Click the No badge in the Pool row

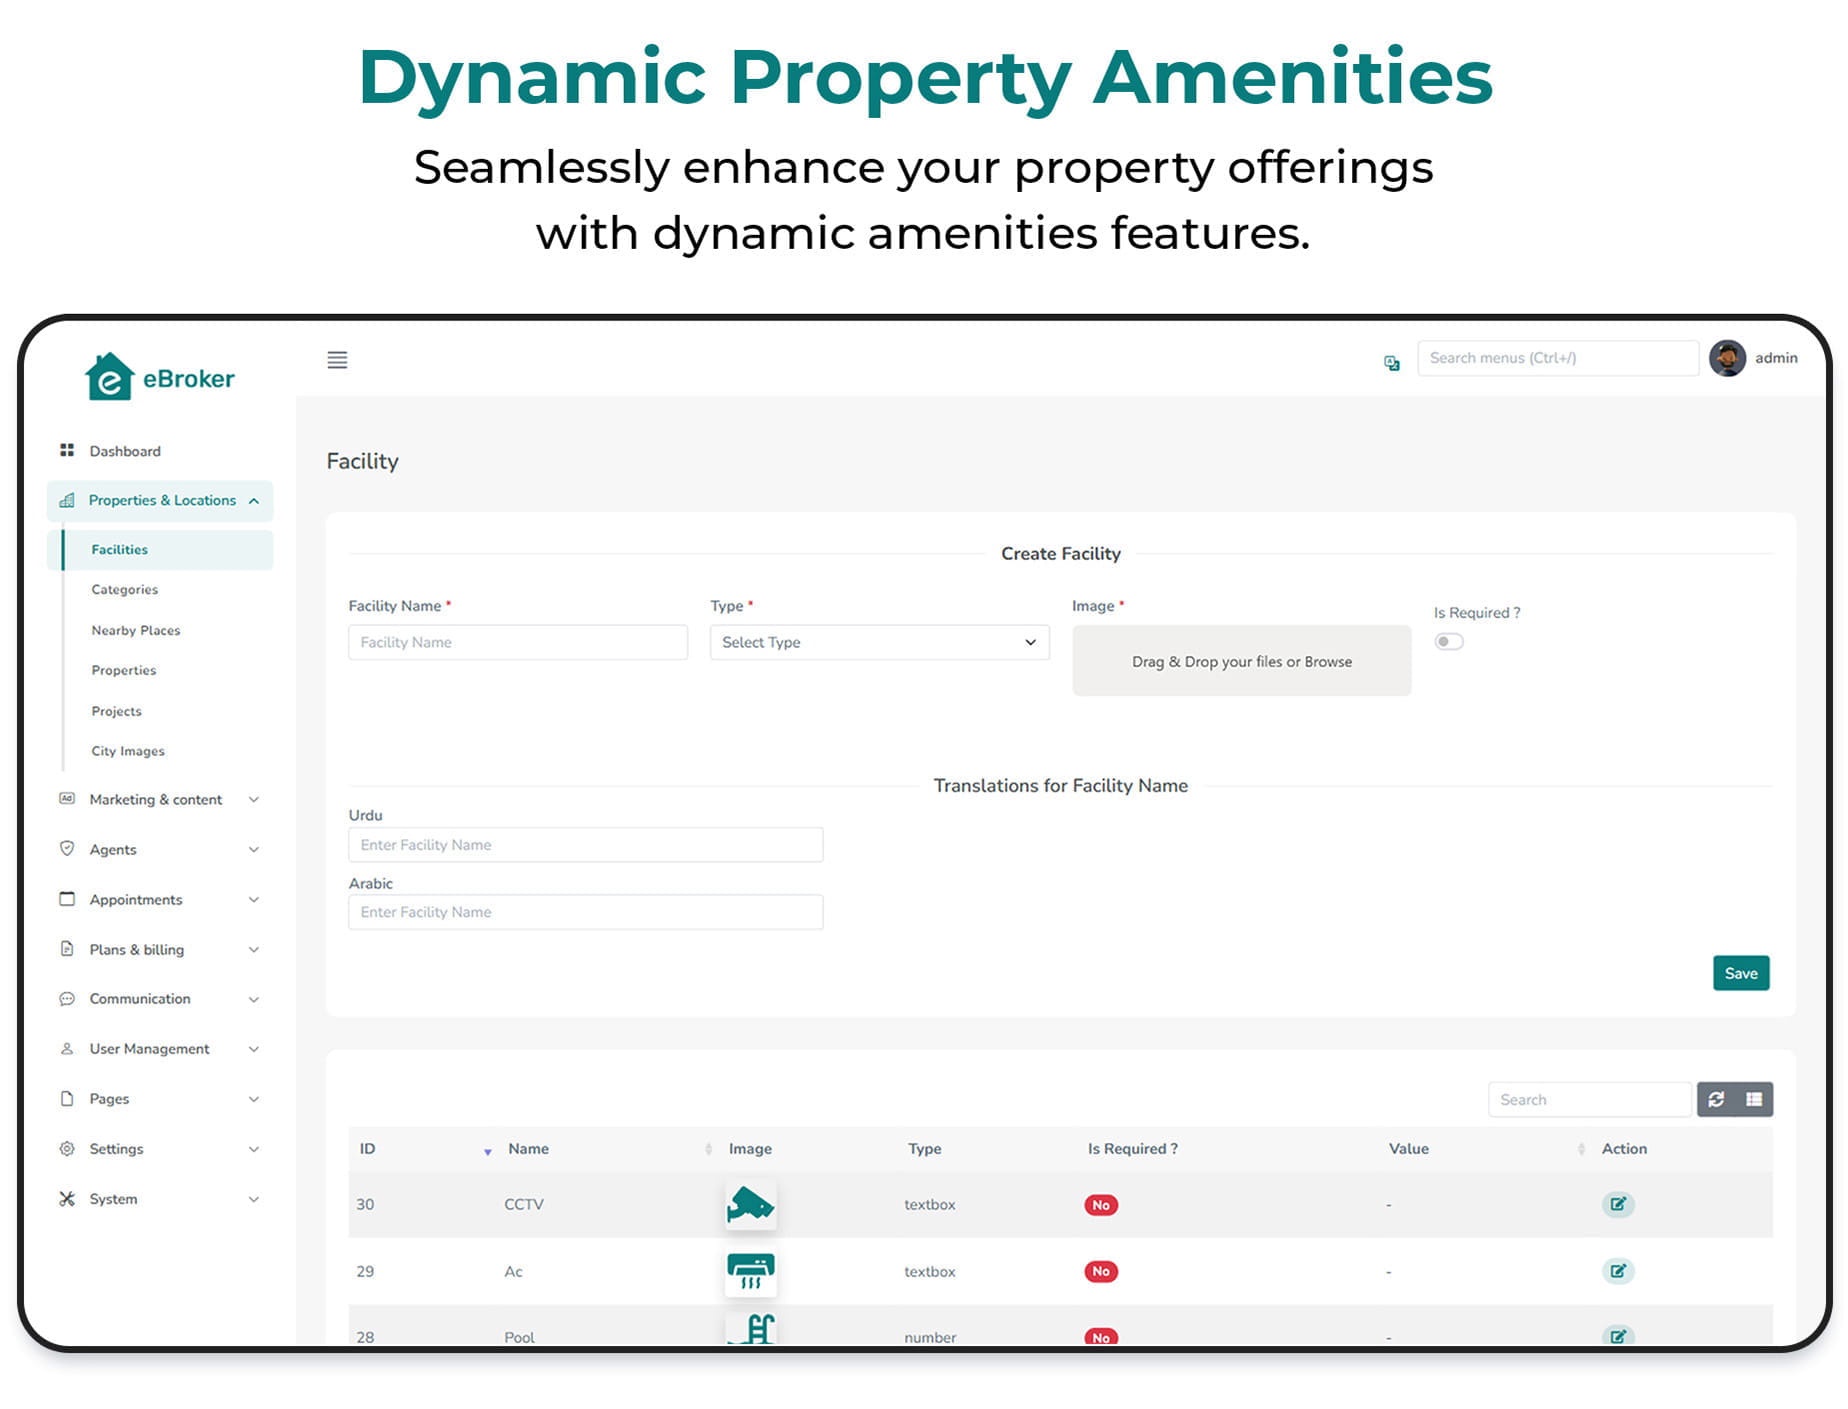pyautogui.click(x=1100, y=1337)
